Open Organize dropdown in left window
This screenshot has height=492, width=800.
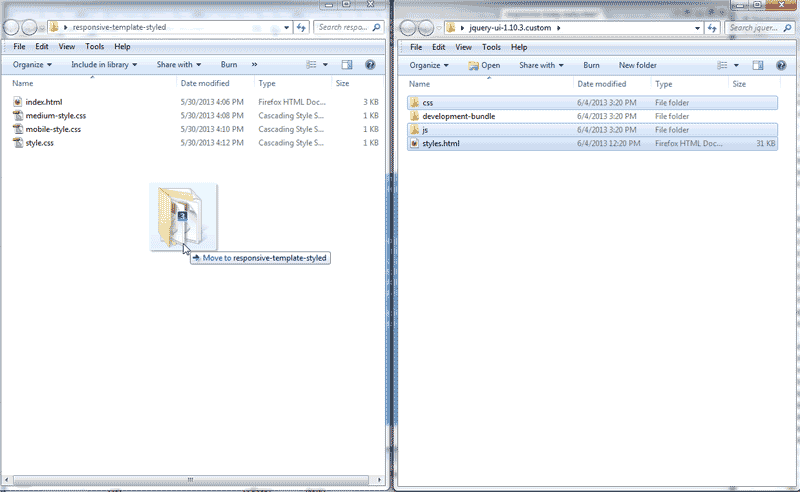tap(32, 64)
